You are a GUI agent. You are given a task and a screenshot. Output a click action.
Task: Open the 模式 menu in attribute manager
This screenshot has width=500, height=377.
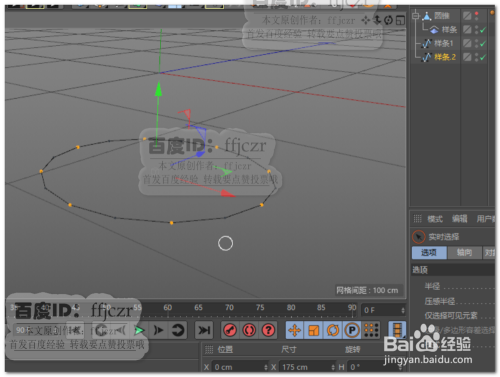click(435, 219)
